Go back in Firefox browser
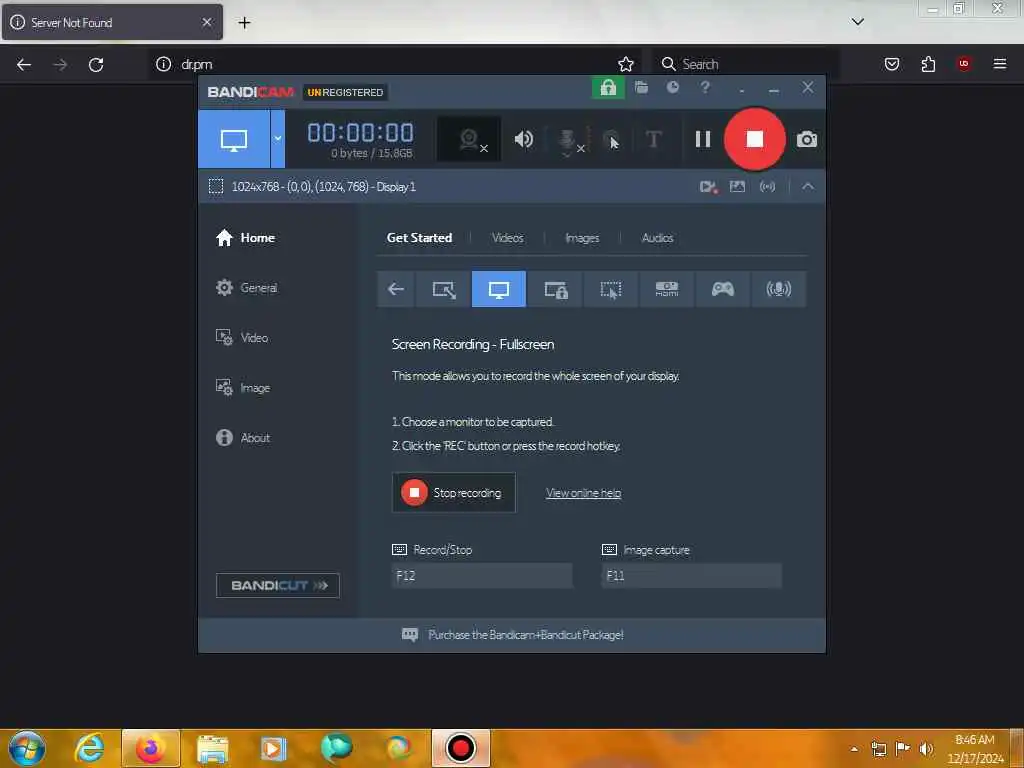 coord(24,64)
